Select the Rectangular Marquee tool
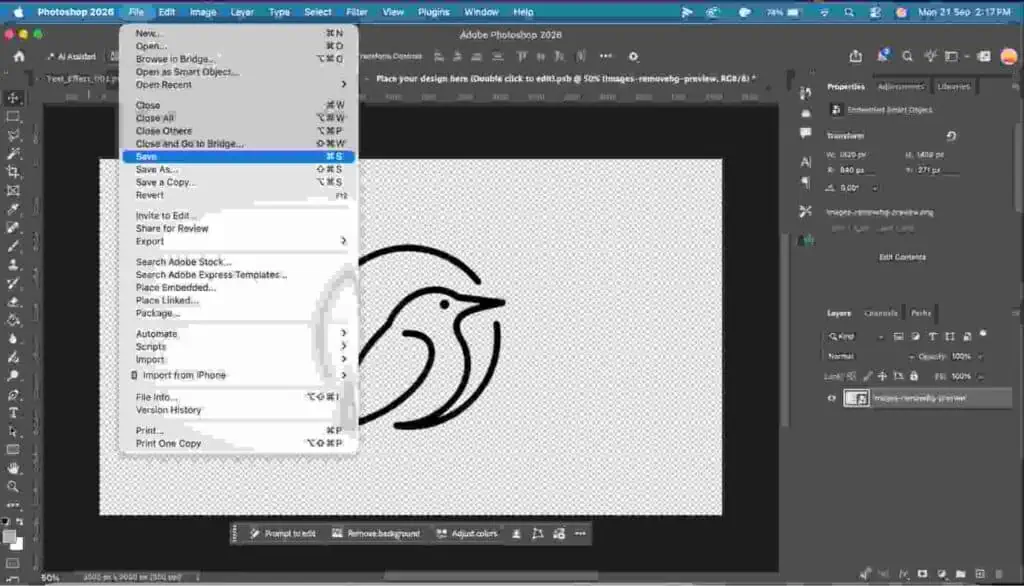Image resolution: width=1024 pixels, height=586 pixels. click(x=13, y=117)
